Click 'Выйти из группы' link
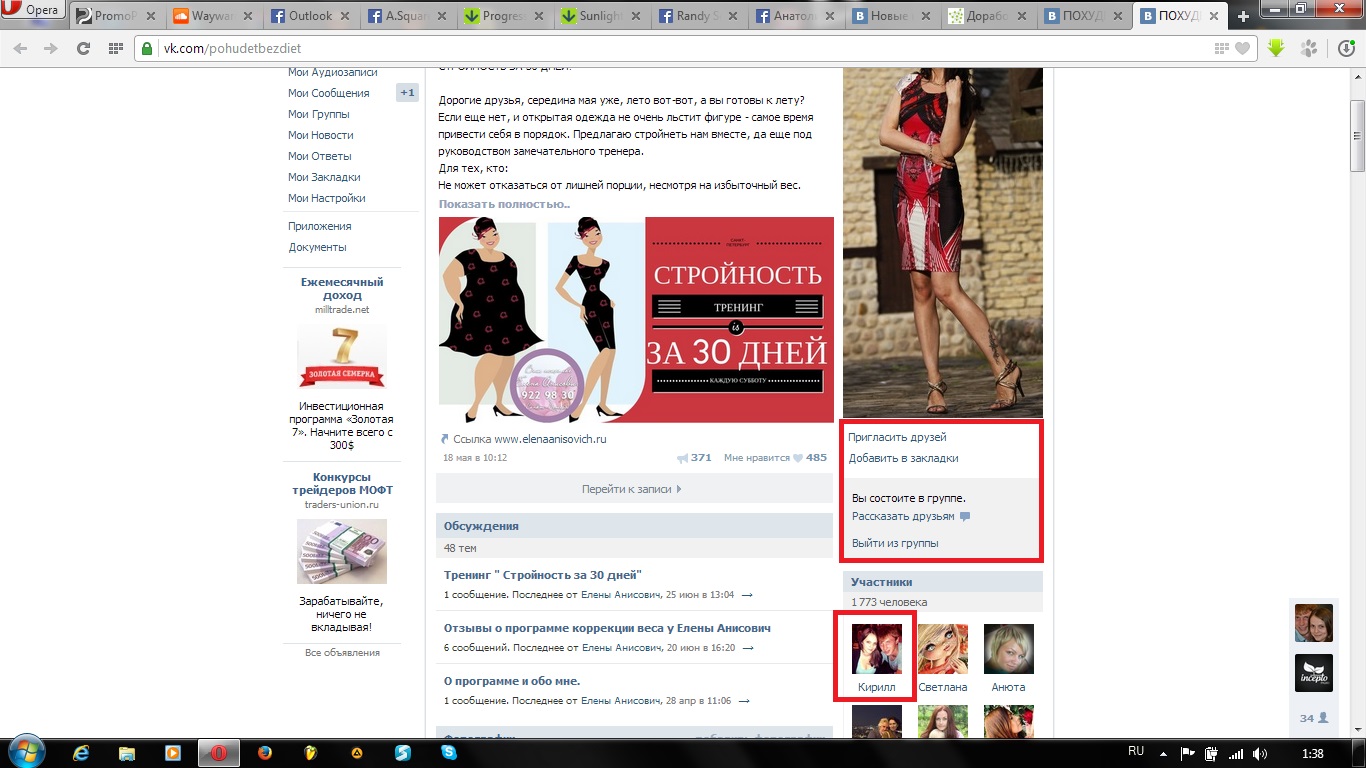 click(895, 543)
